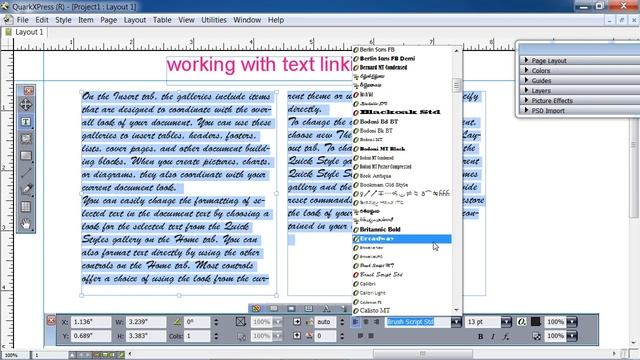640x360 pixels.
Task: Click the Classic tab icon of Measurements
Action: pyautogui.click(x=256, y=308)
